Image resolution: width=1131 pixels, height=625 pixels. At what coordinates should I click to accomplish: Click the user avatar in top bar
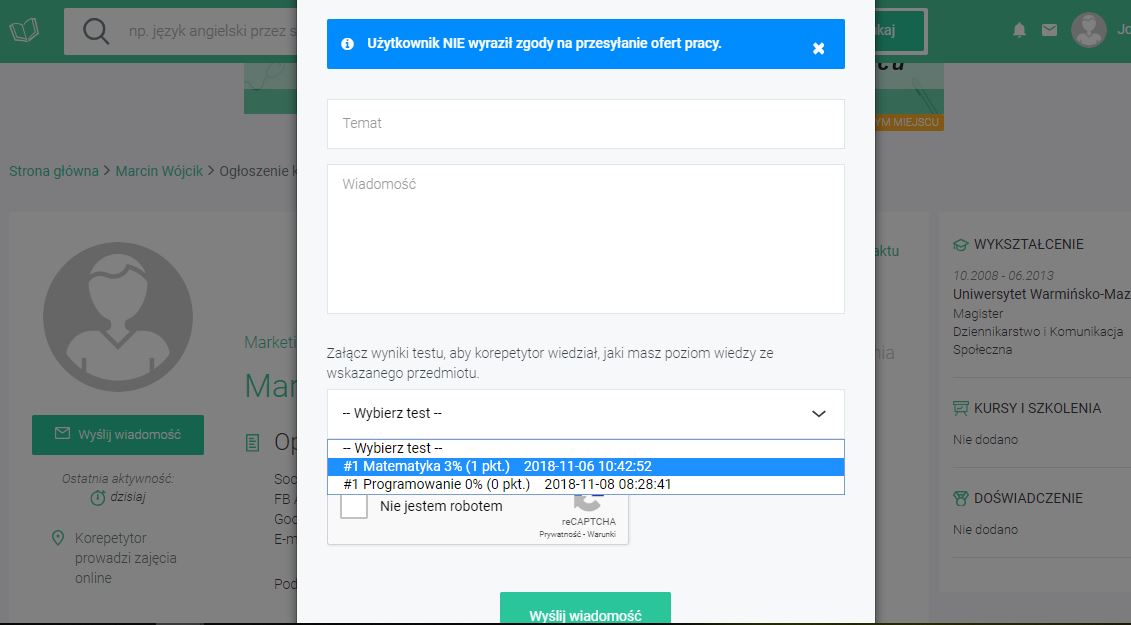point(1088,30)
